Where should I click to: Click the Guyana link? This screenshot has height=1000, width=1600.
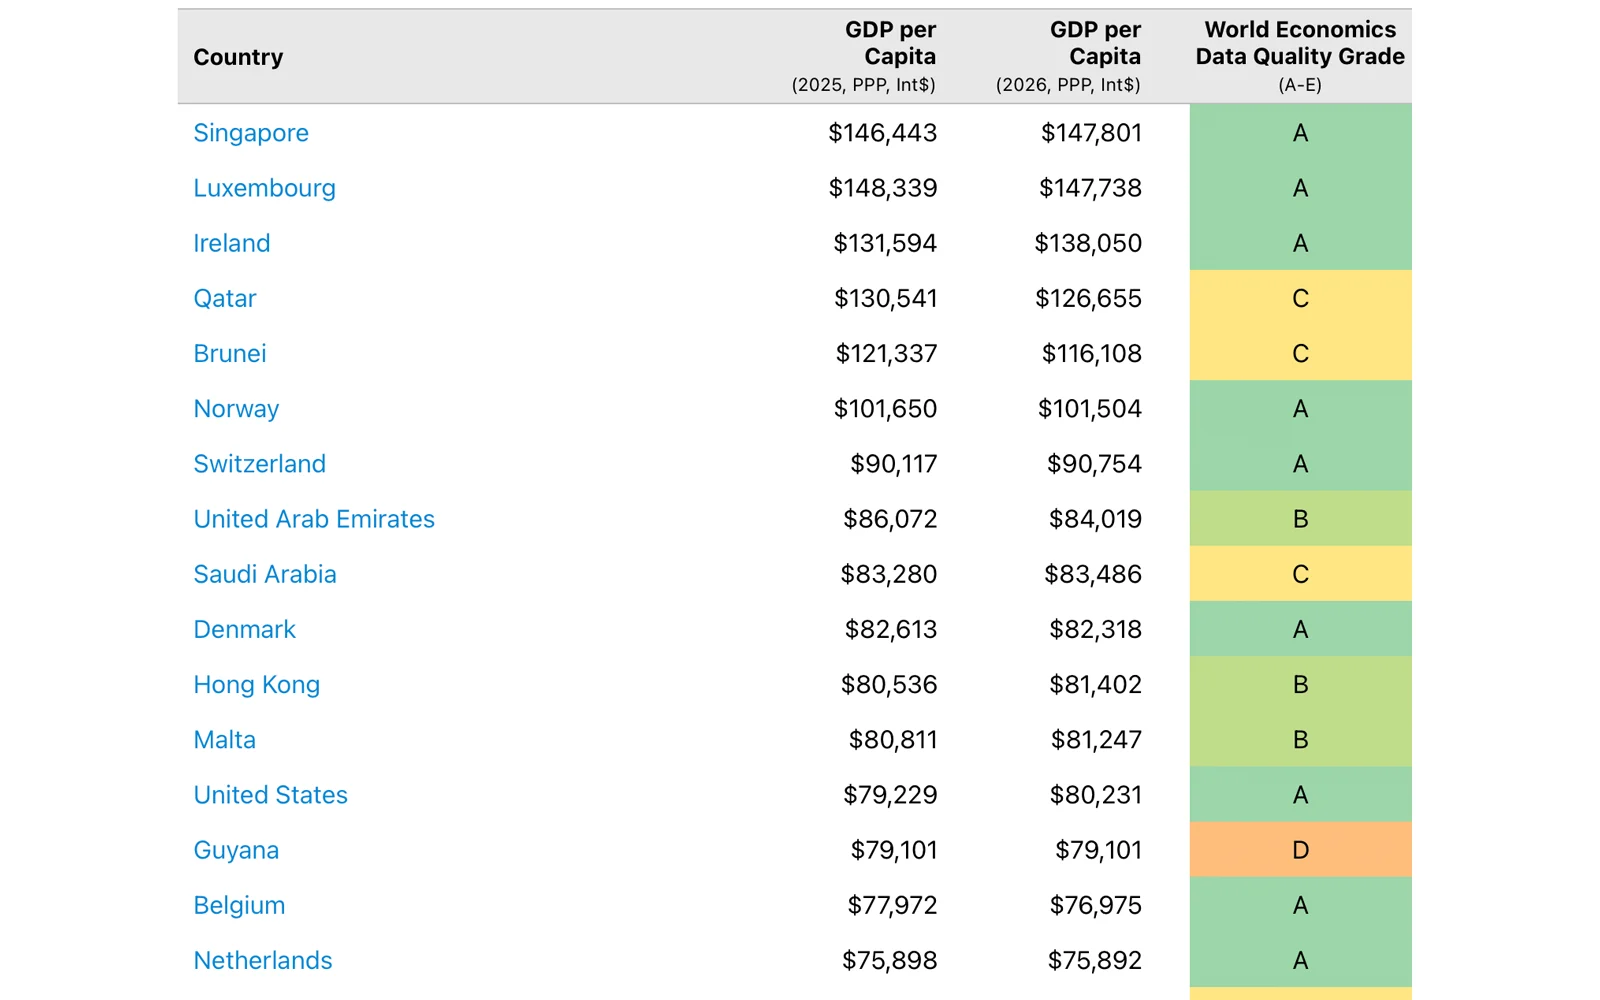[236, 850]
